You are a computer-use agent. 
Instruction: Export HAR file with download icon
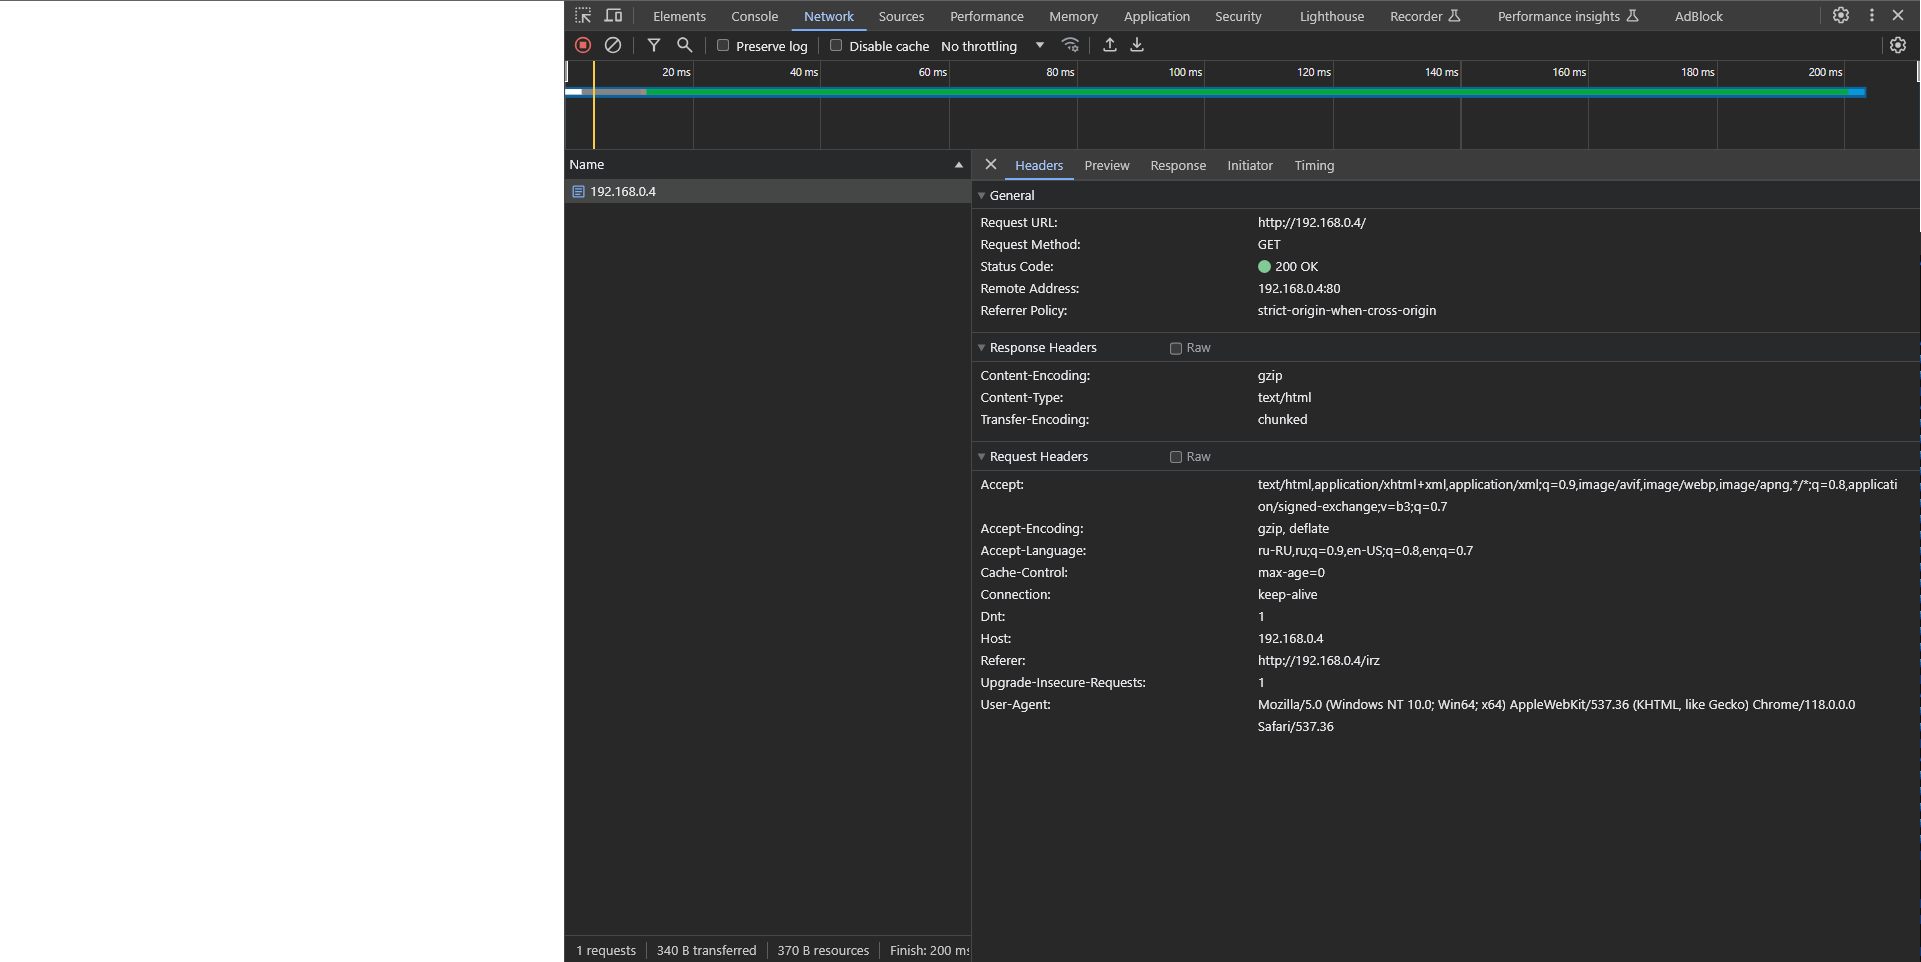pyautogui.click(x=1137, y=45)
